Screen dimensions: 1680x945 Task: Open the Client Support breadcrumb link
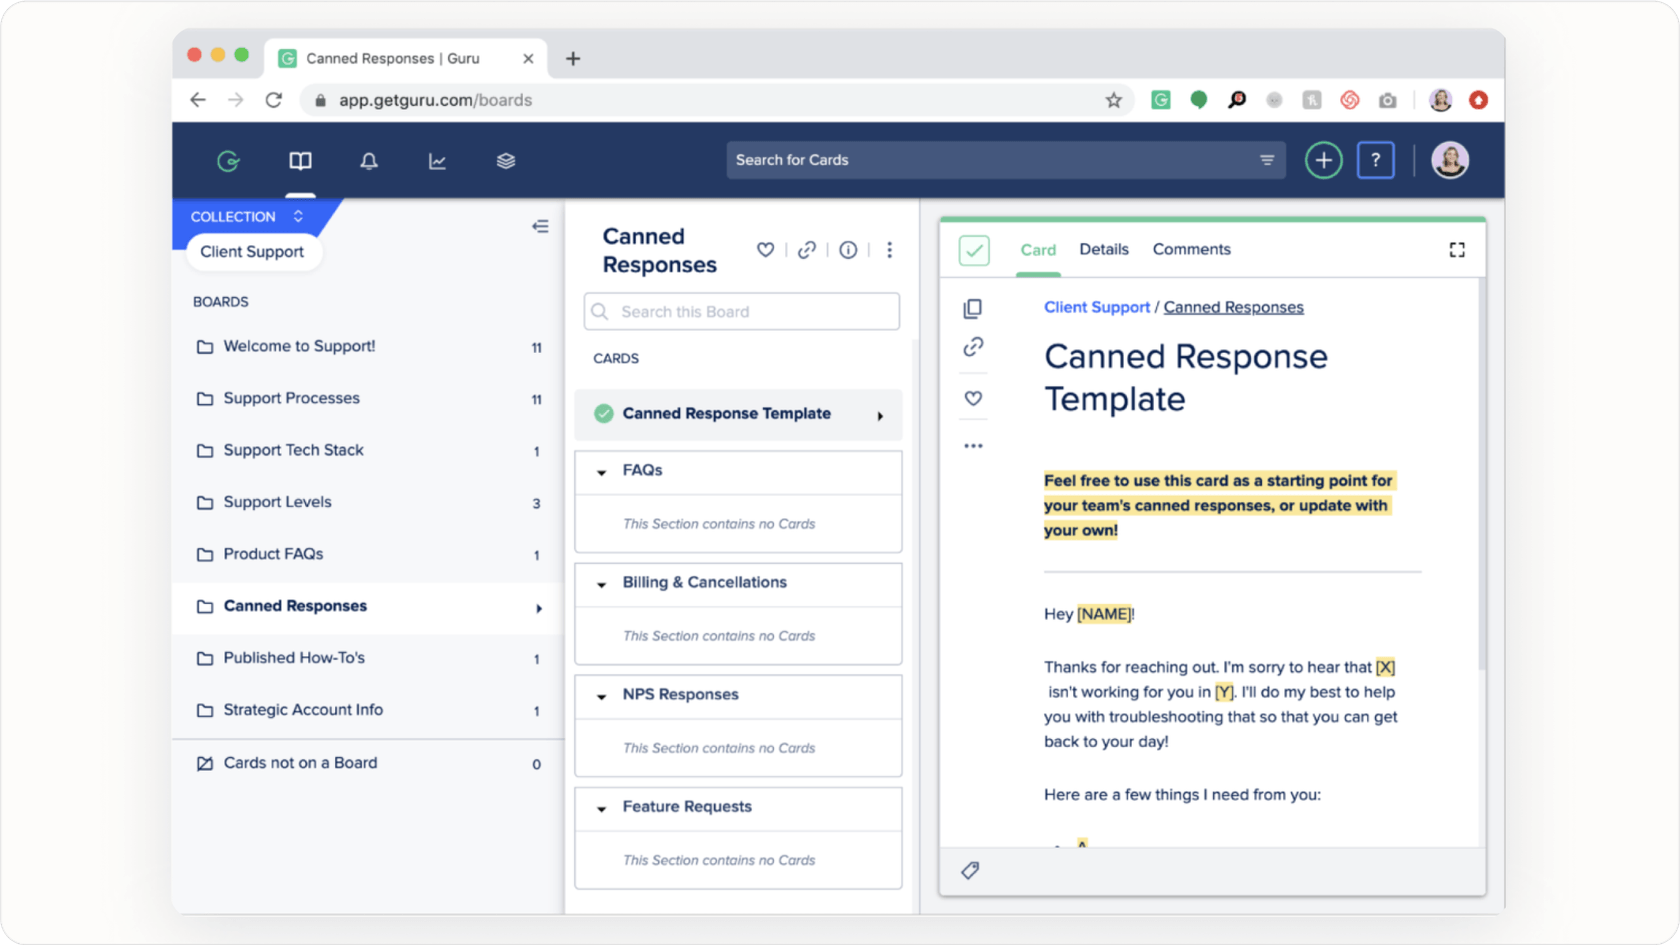pyautogui.click(x=1096, y=307)
